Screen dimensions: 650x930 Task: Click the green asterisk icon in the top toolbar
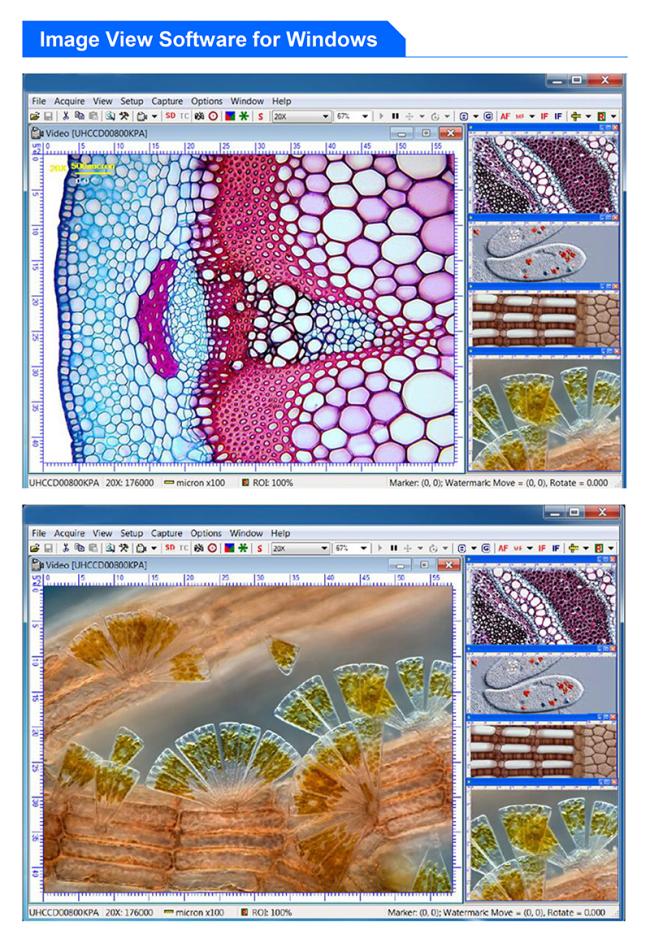click(x=243, y=116)
